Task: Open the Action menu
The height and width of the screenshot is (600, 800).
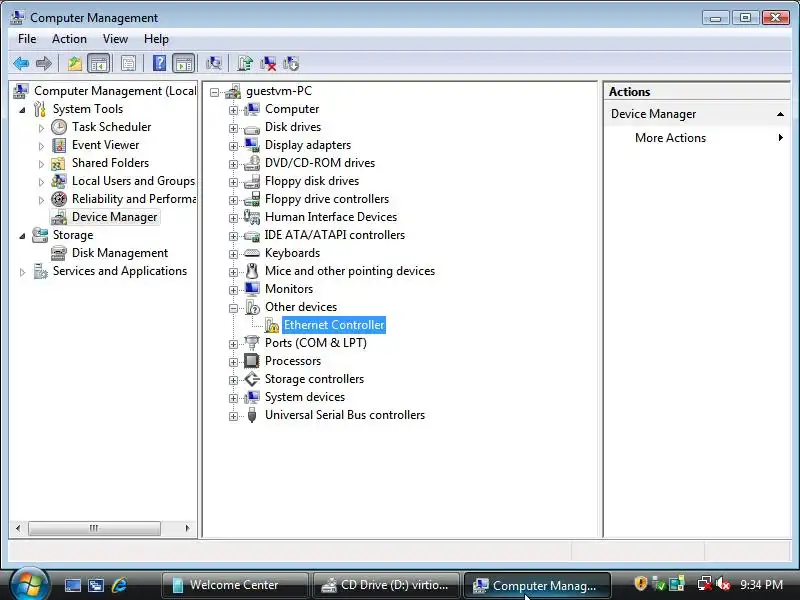Action: [69, 39]
